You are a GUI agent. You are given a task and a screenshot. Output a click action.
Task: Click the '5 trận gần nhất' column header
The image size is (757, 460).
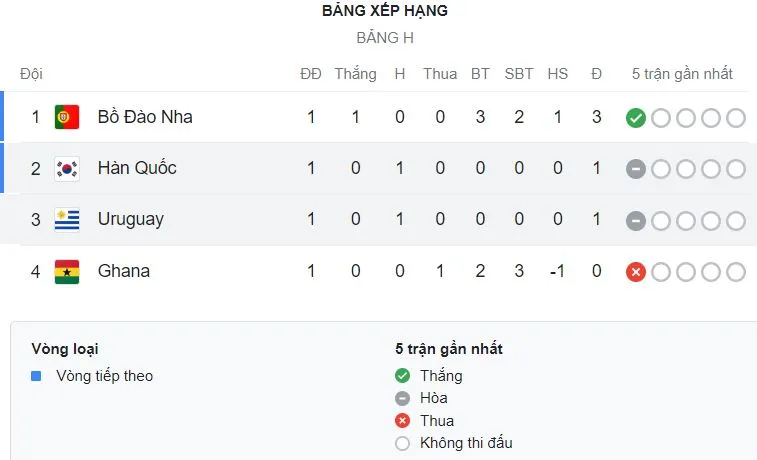coord(682,74)
